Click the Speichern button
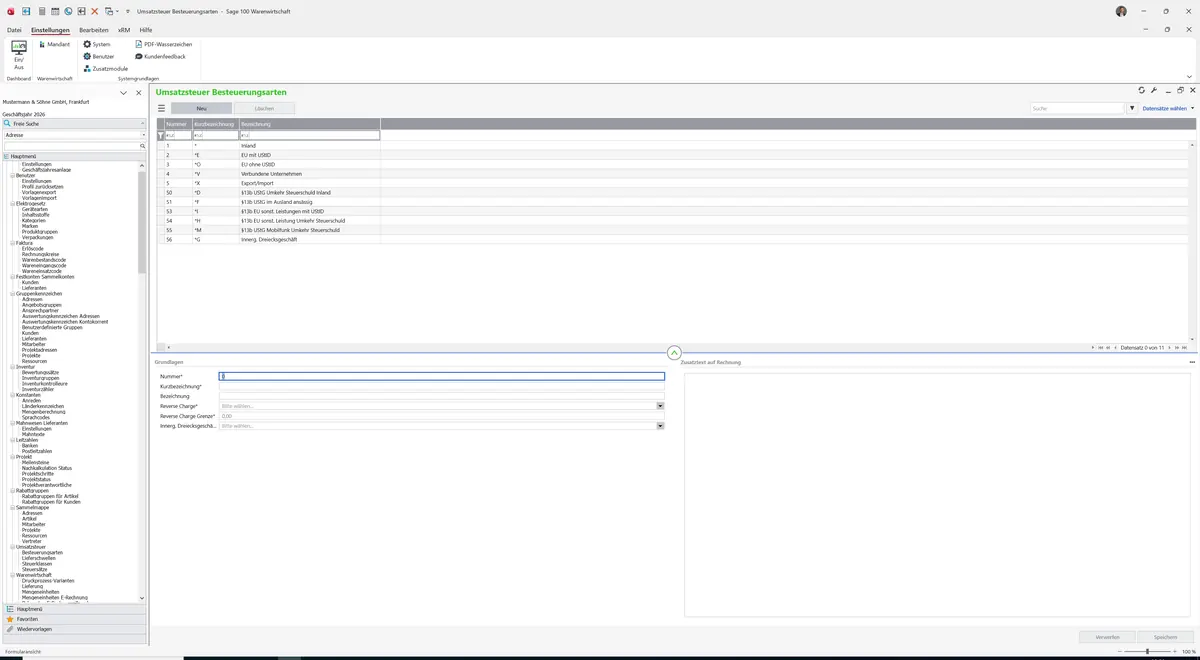The image size is (1200, 660). (x=1165, y=637)
